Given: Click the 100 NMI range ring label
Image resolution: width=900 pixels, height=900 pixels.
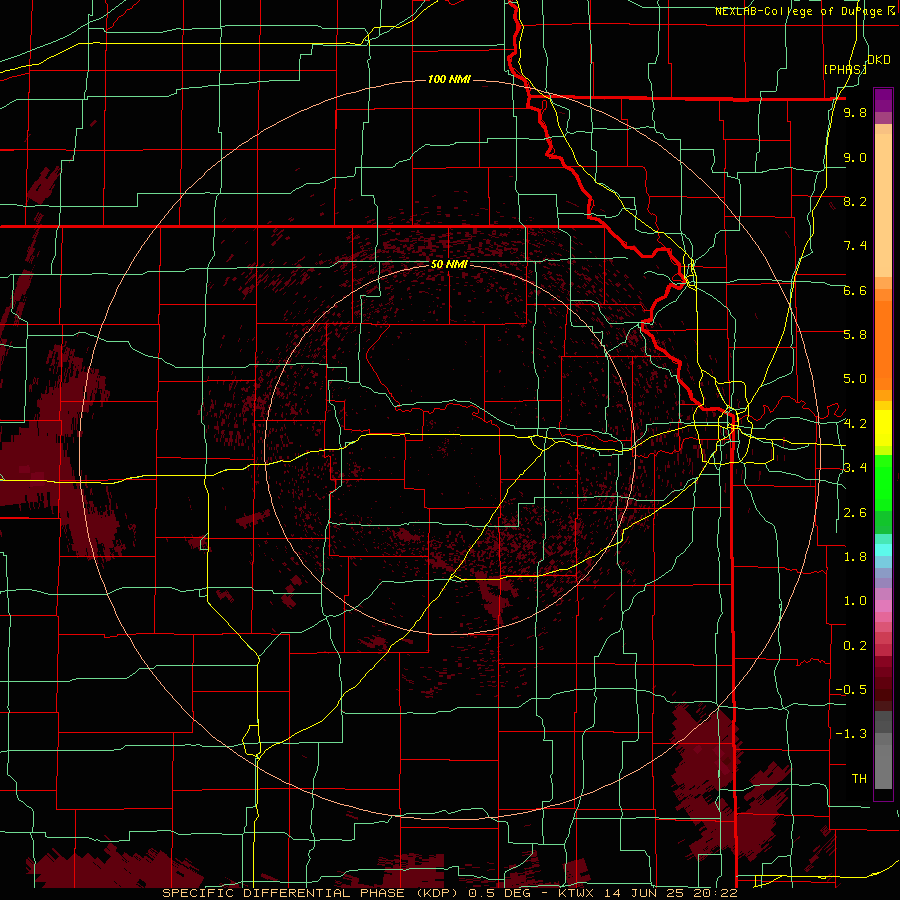Looking at the screenshot, I should [x=449, y=79].
